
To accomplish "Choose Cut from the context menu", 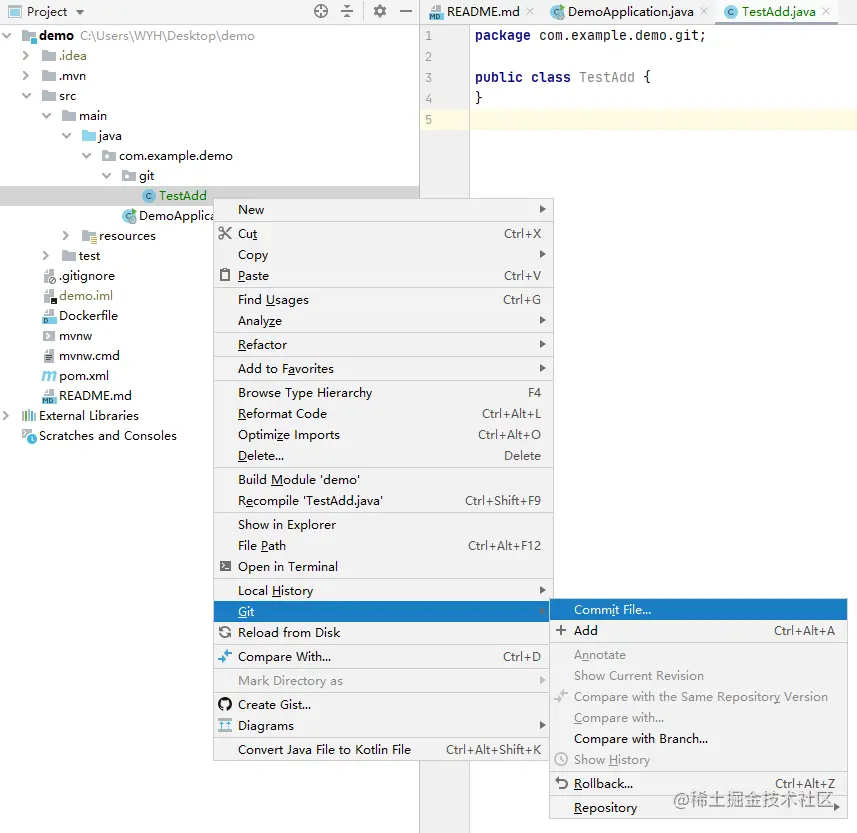I will coord(383,233).
